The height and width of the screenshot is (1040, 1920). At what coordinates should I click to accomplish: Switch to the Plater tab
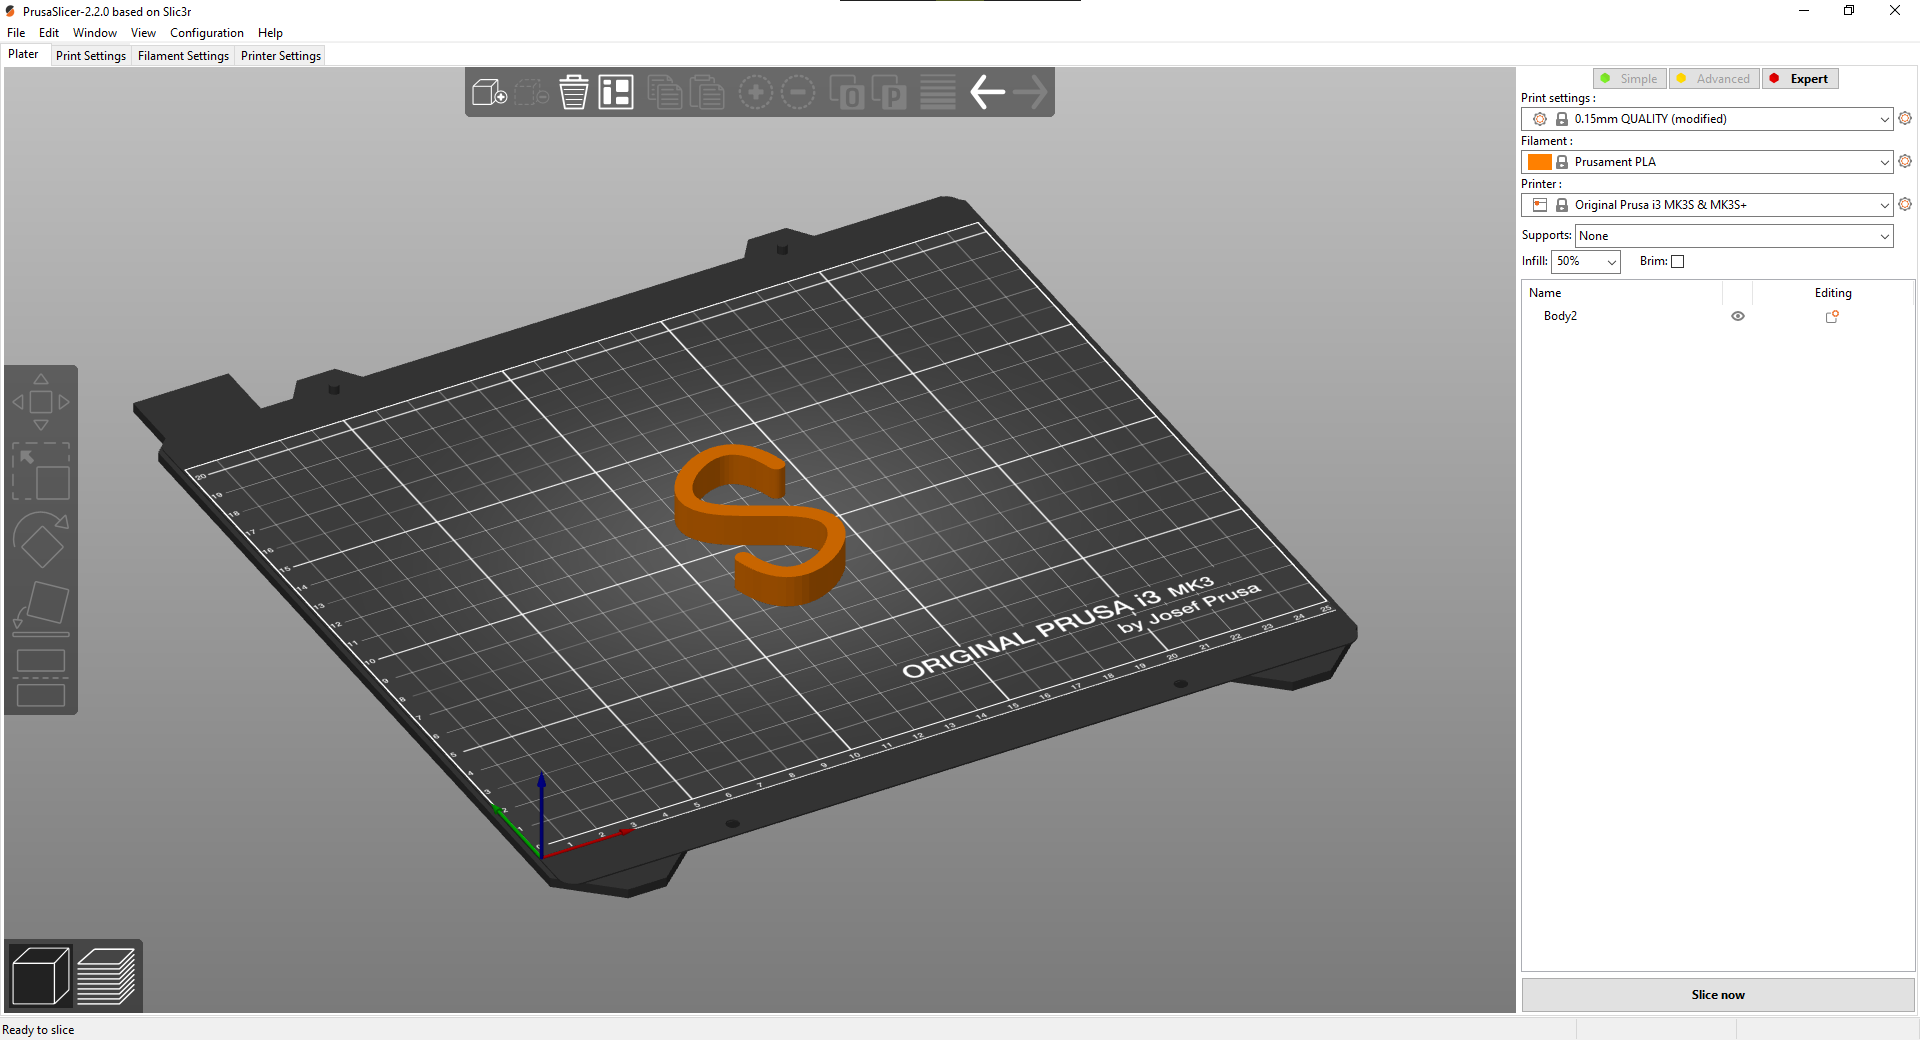(24, 55)
